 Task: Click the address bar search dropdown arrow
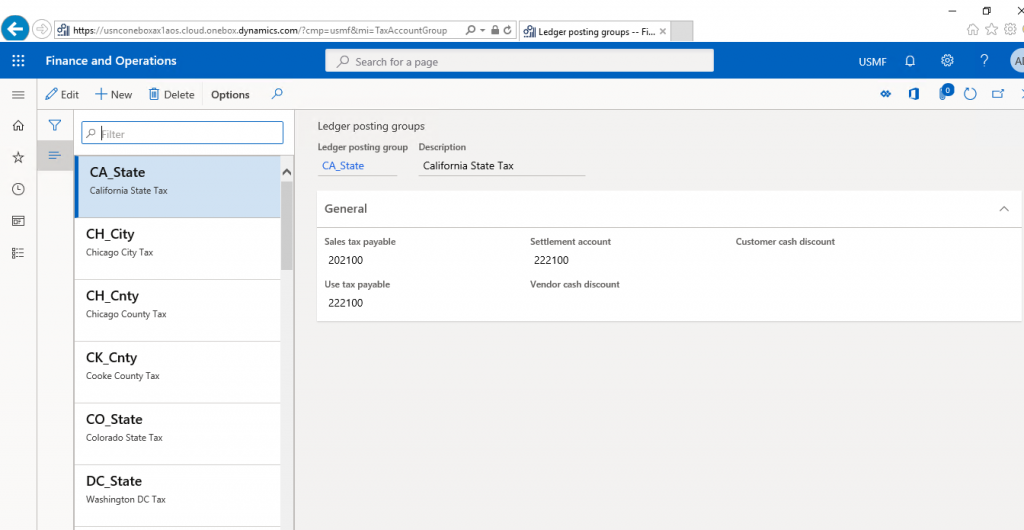click(x=483, y=30)
